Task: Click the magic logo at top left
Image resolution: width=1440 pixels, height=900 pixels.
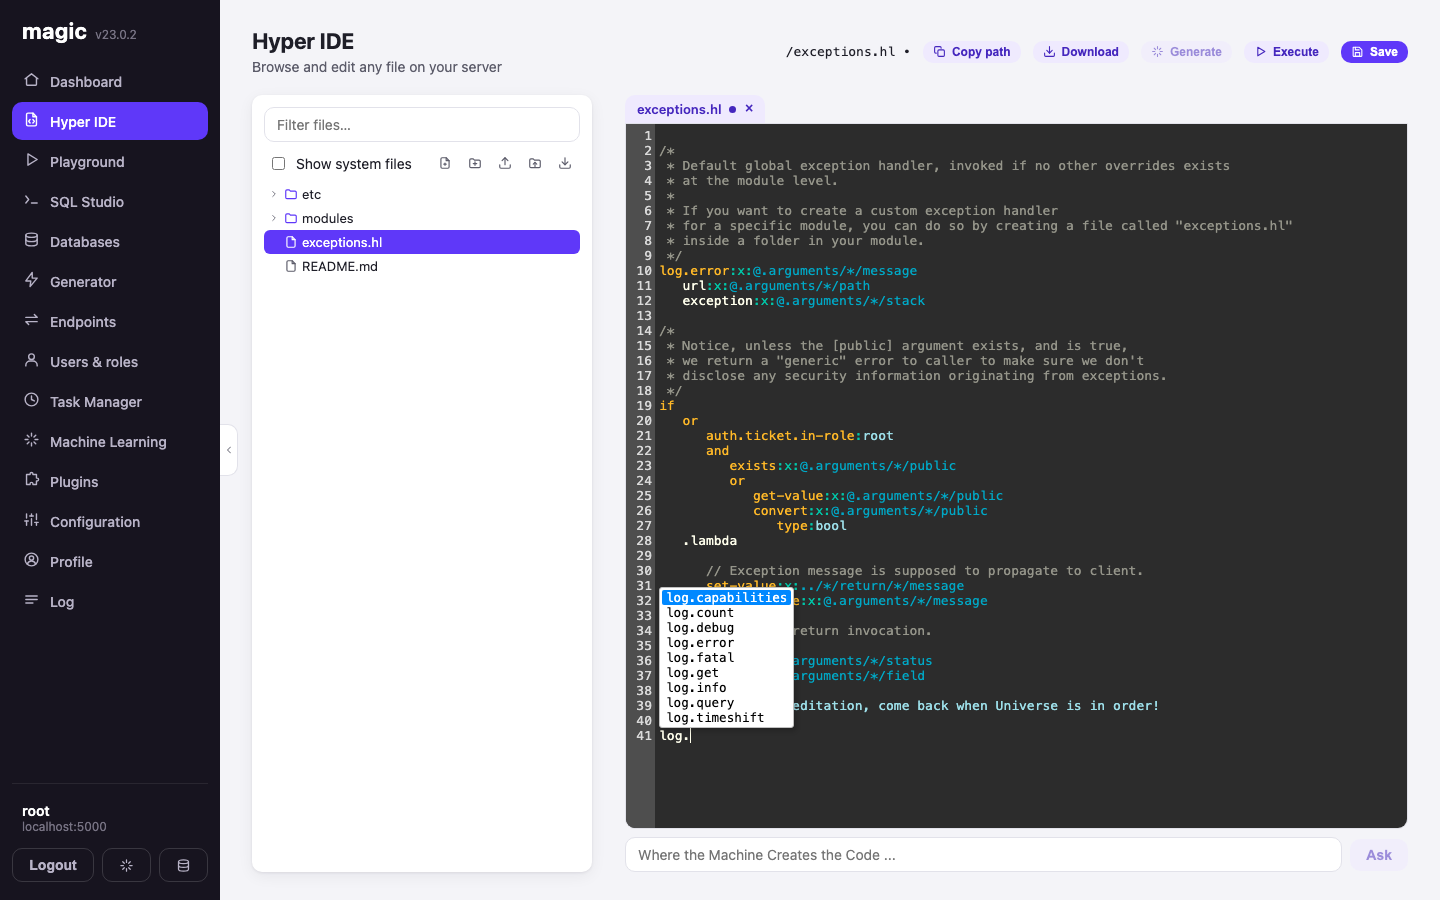Action: click(55, 32)
